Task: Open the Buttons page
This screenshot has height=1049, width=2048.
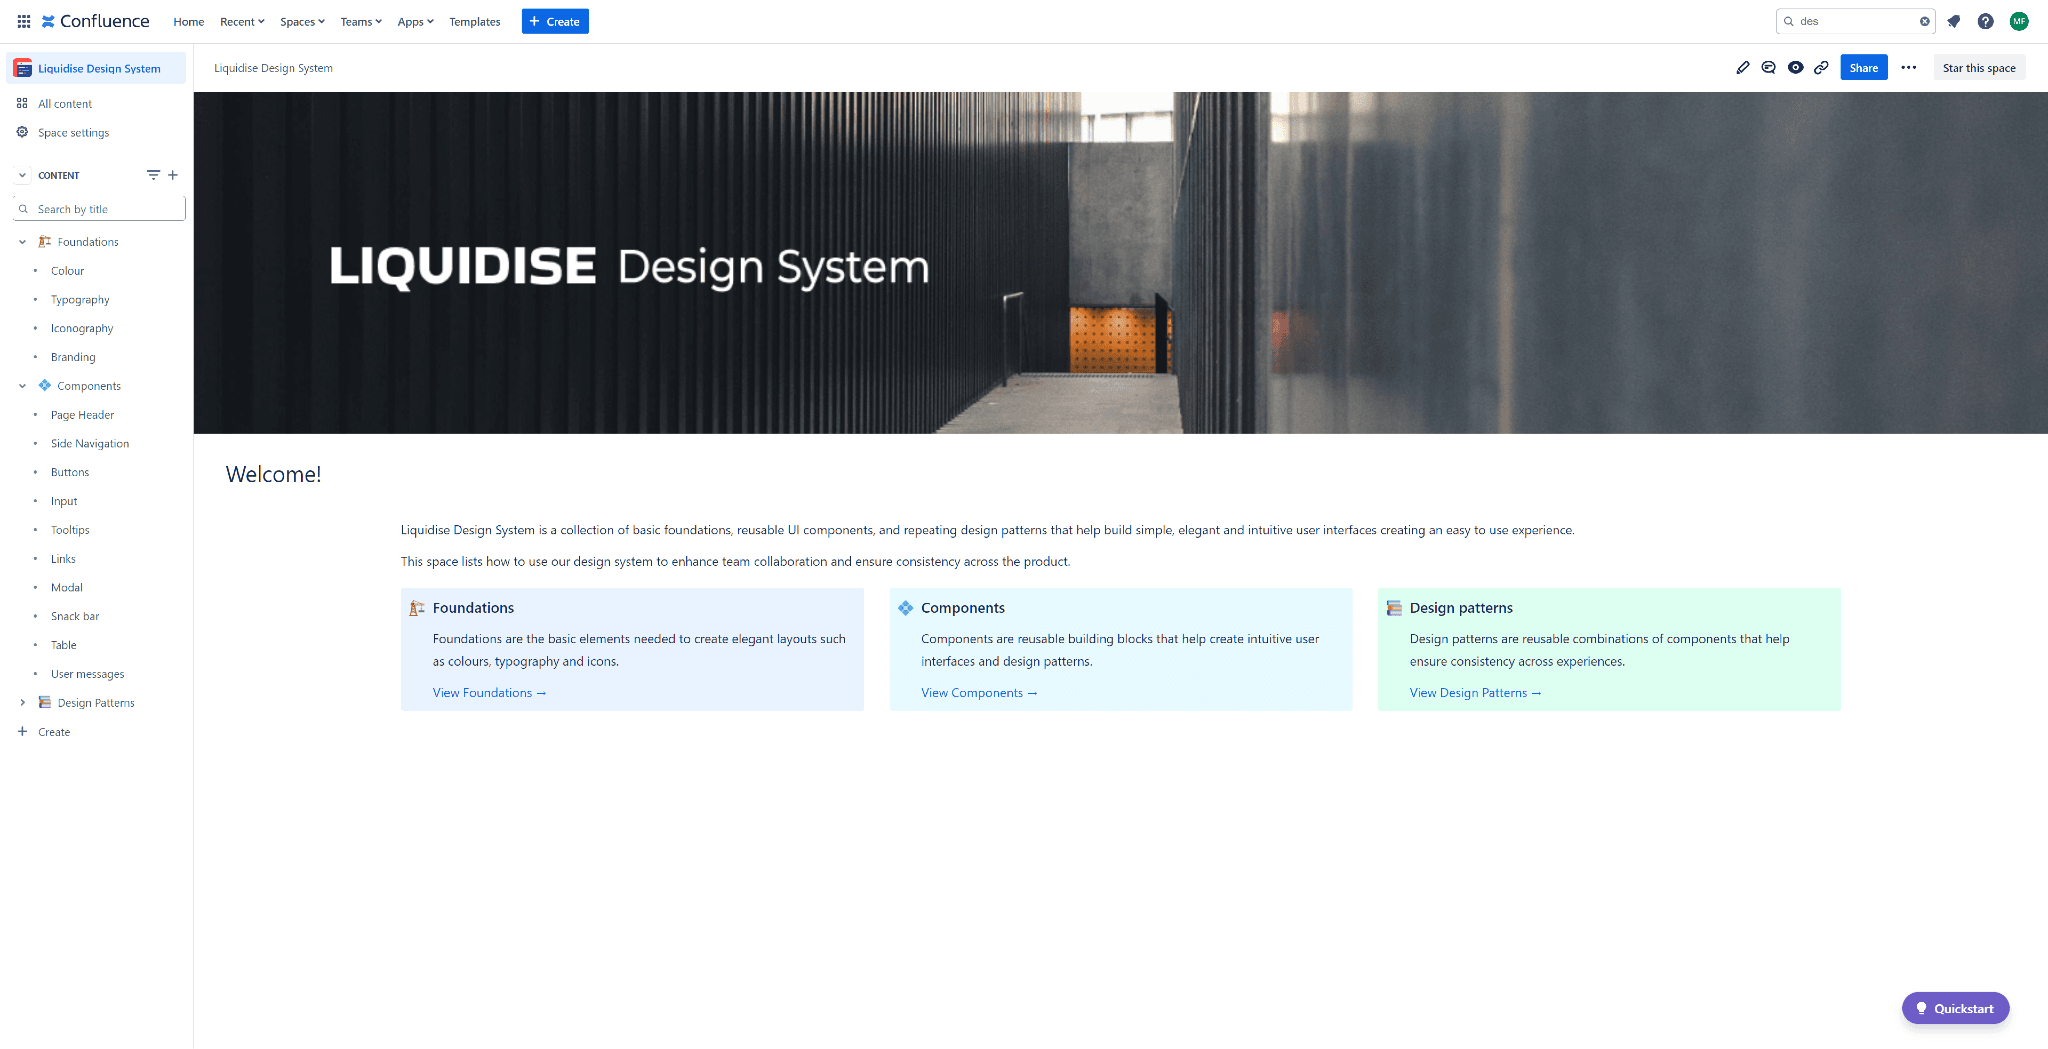Action: [70, 473]
